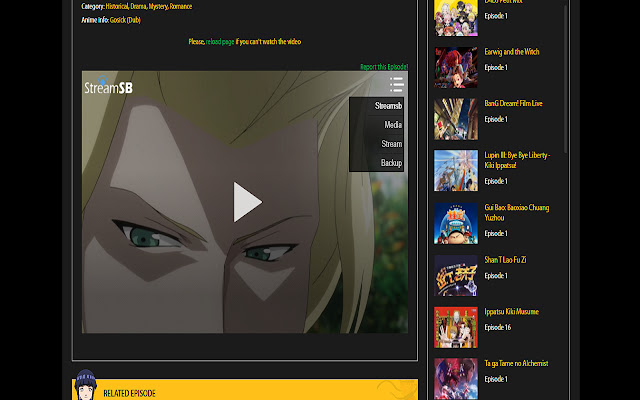Open Earwig and the Witch title link
640x400 pixels.
(x=512, y=52)
